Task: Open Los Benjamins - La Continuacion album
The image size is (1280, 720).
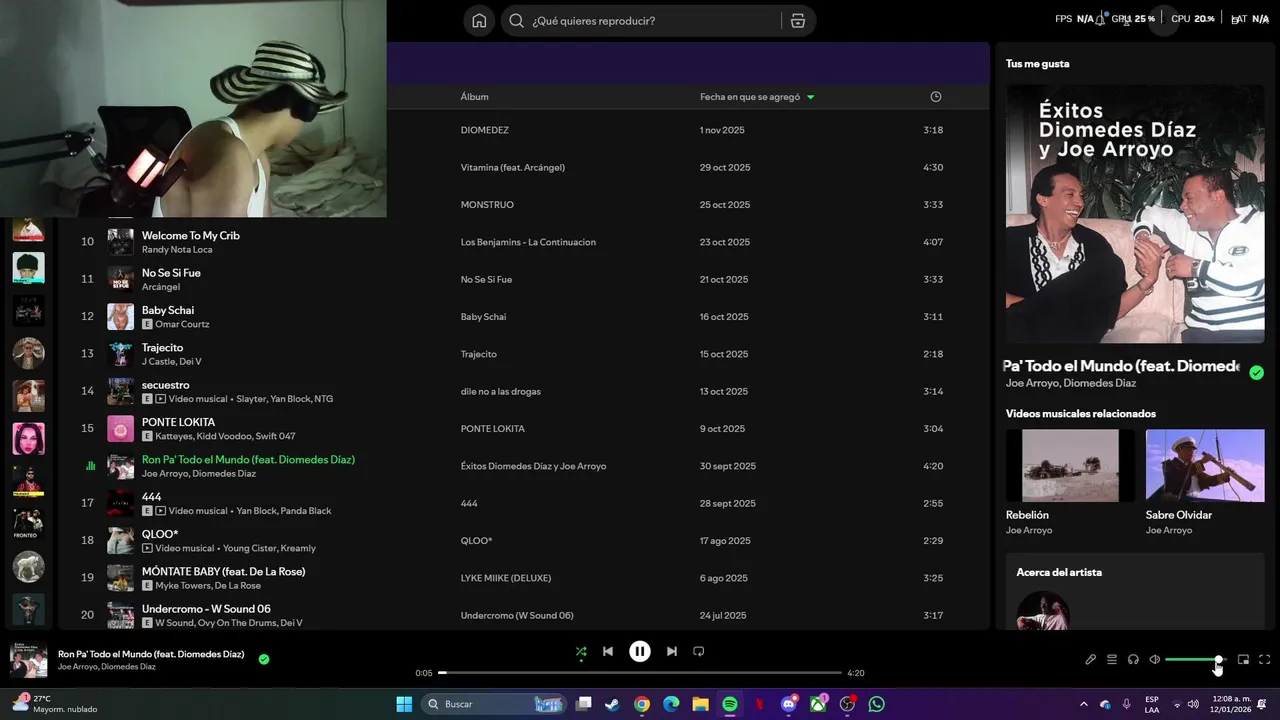Action: pos(528,242)
